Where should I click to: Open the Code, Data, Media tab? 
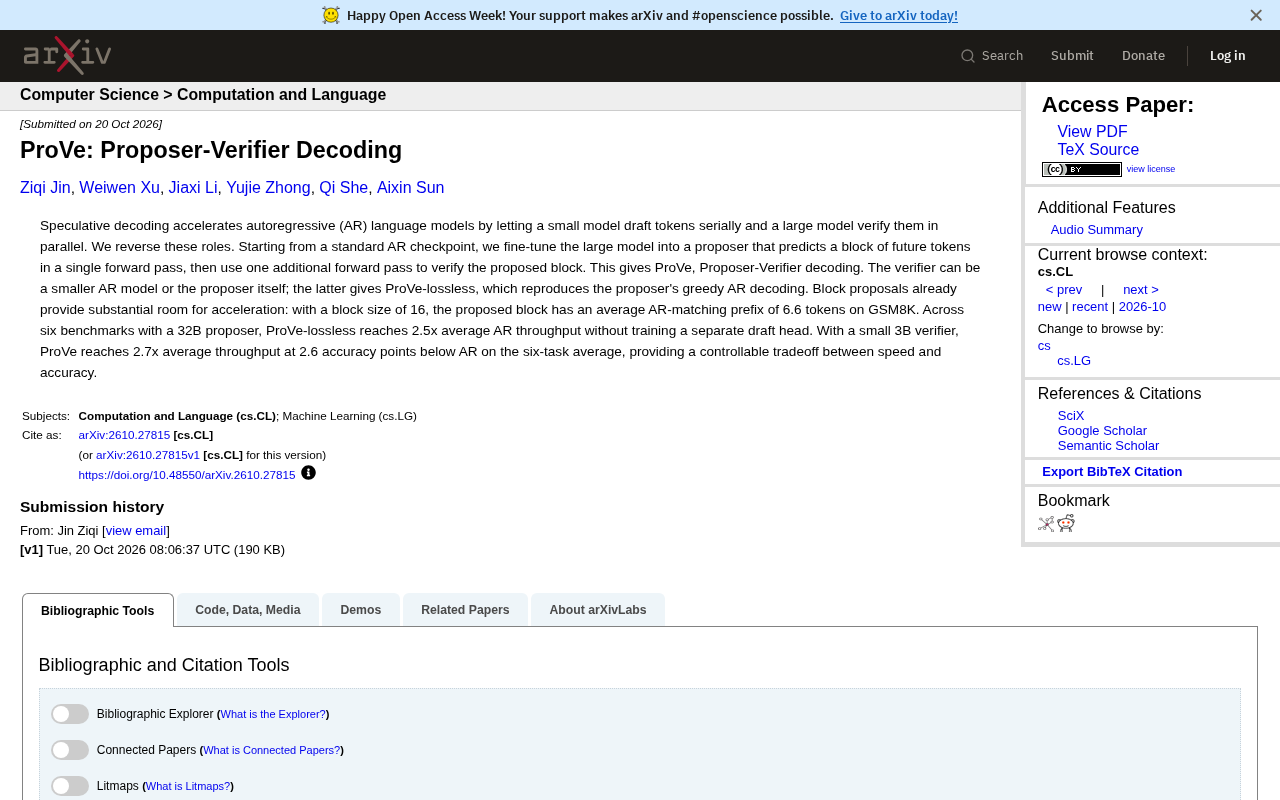248,610
